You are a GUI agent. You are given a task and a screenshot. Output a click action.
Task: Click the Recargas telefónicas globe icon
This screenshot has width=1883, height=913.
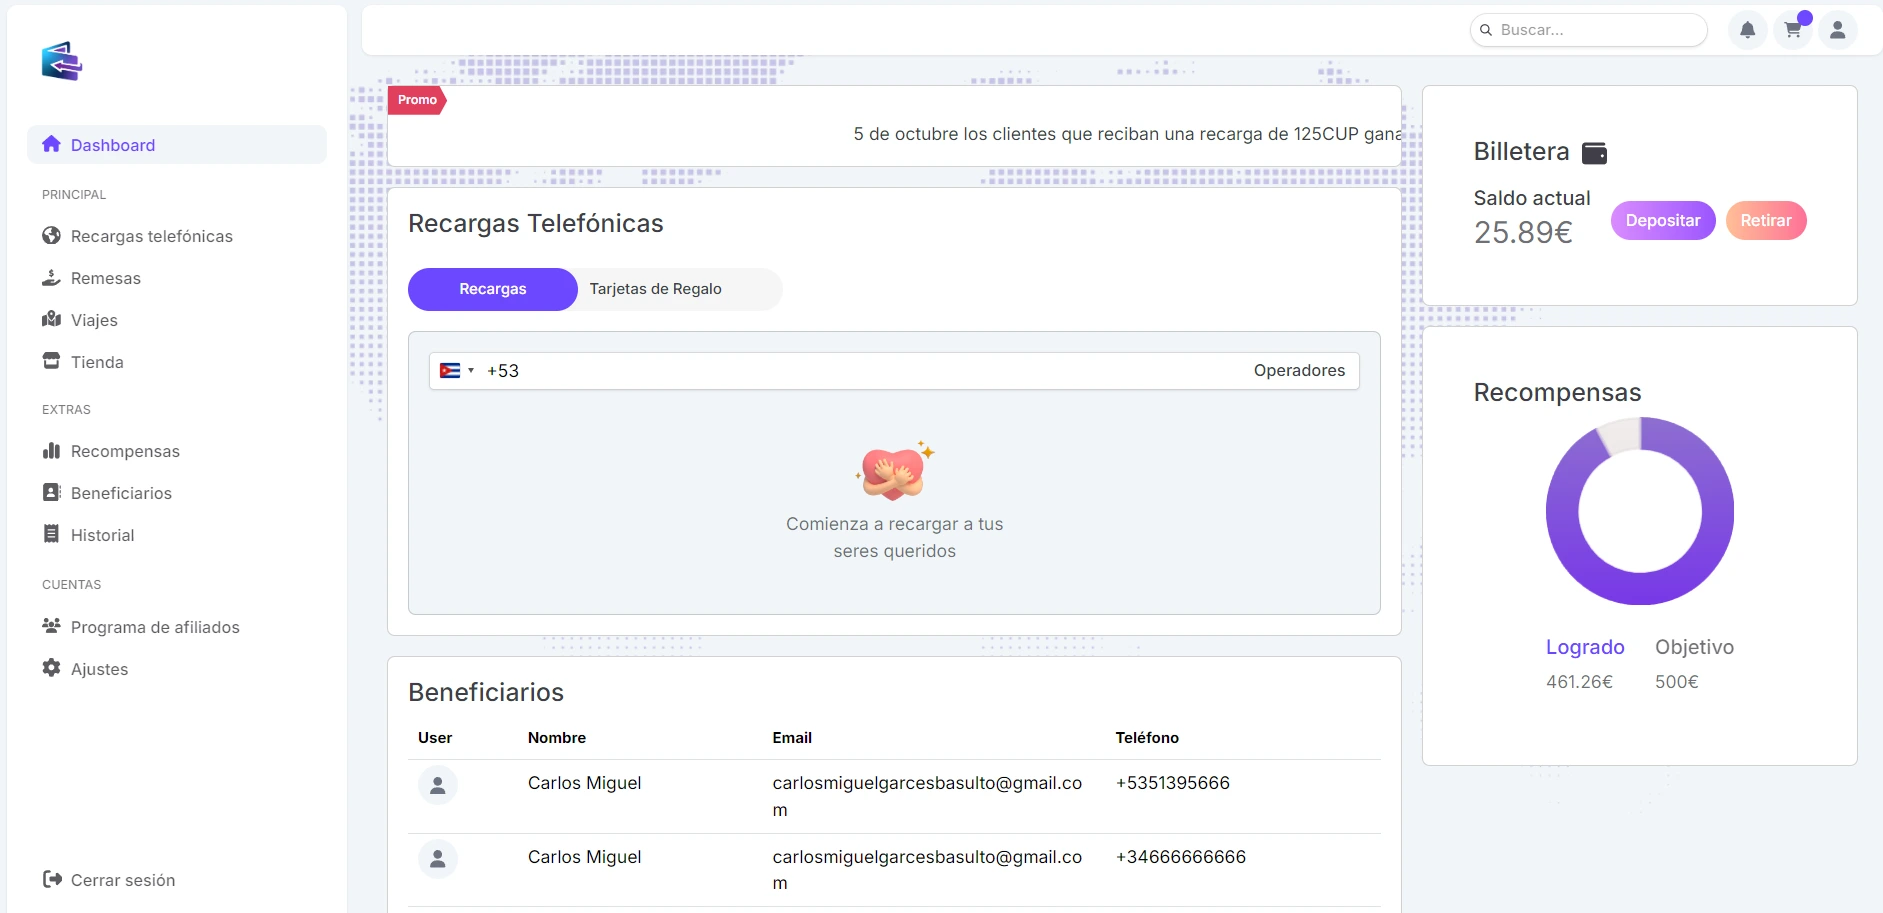pos(52,235)
